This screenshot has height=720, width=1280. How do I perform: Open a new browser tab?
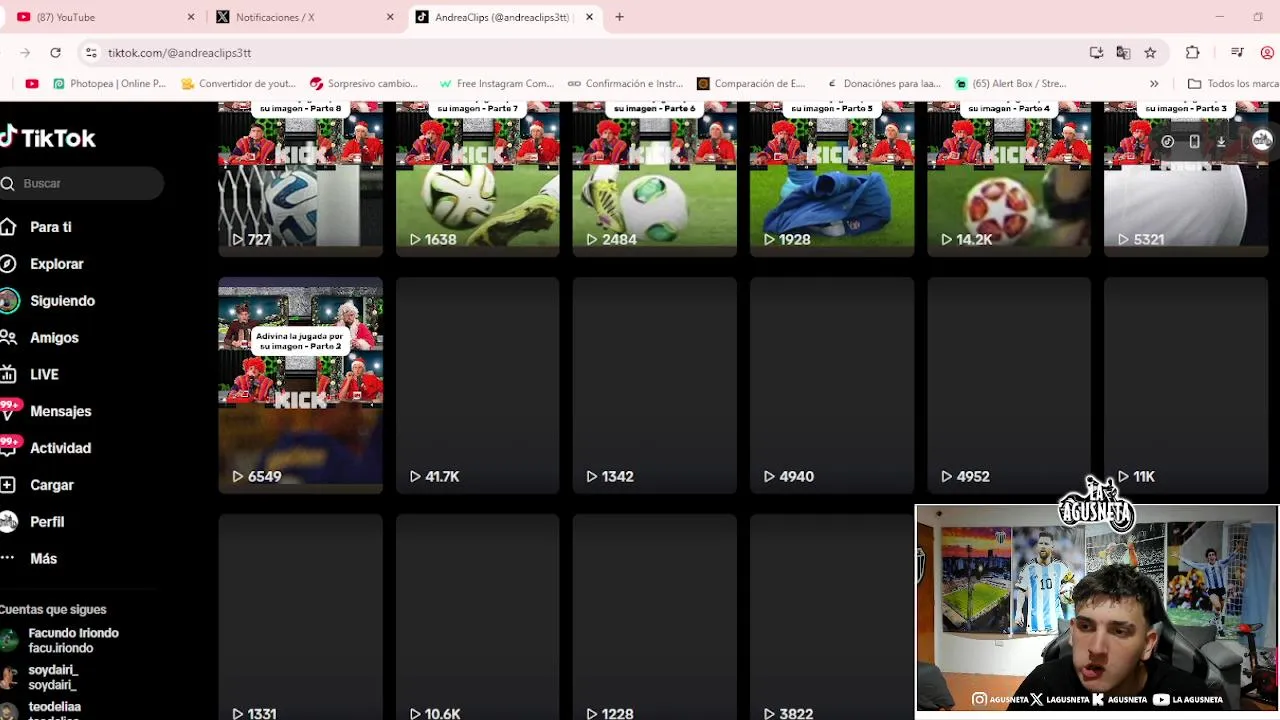[x=619, y=17]
